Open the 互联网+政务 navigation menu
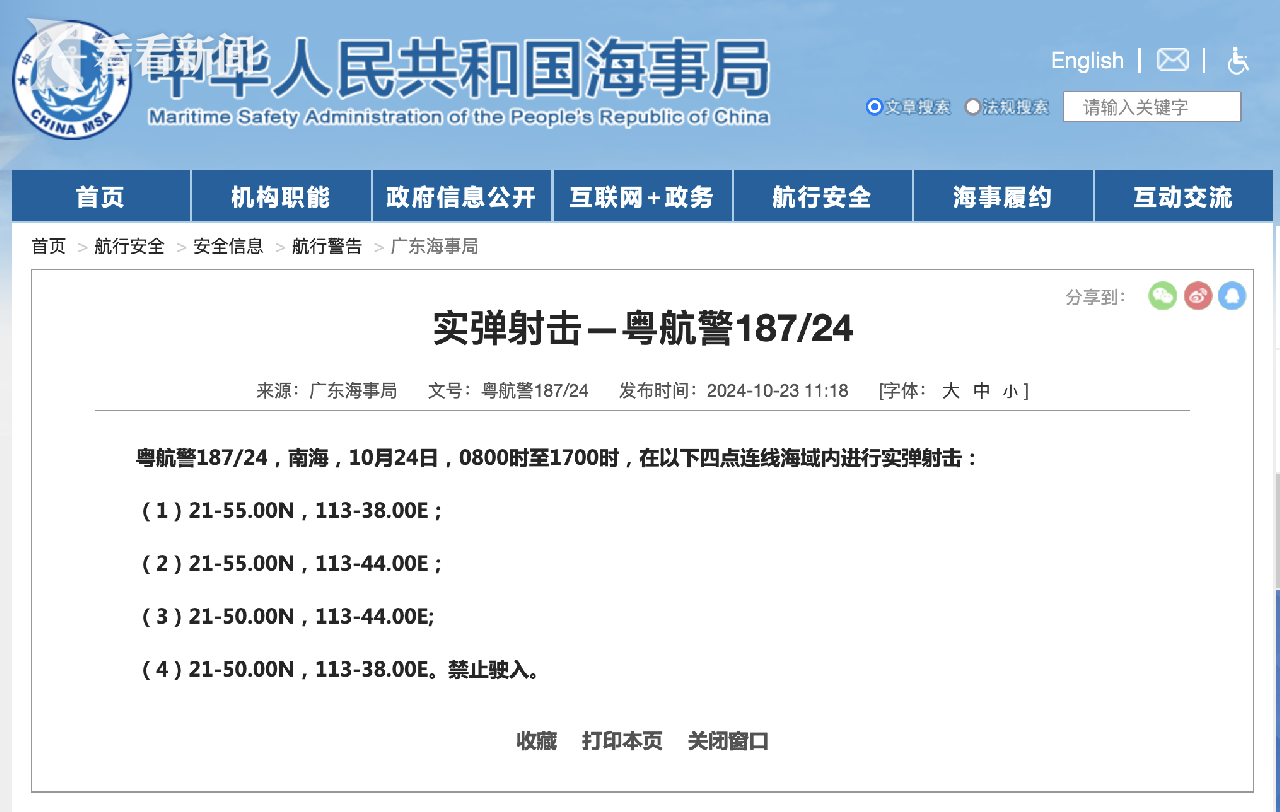This screenshot has width=1280, height=812. [x=641, y=197]
